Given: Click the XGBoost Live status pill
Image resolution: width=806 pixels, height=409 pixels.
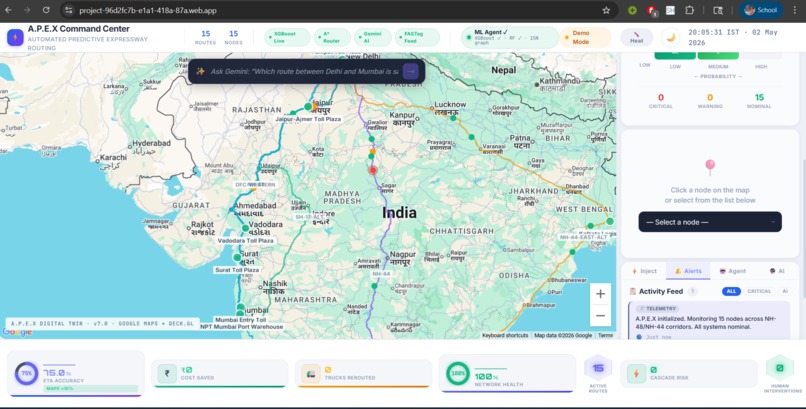Looking at the screenshot, I should point(287,38).
